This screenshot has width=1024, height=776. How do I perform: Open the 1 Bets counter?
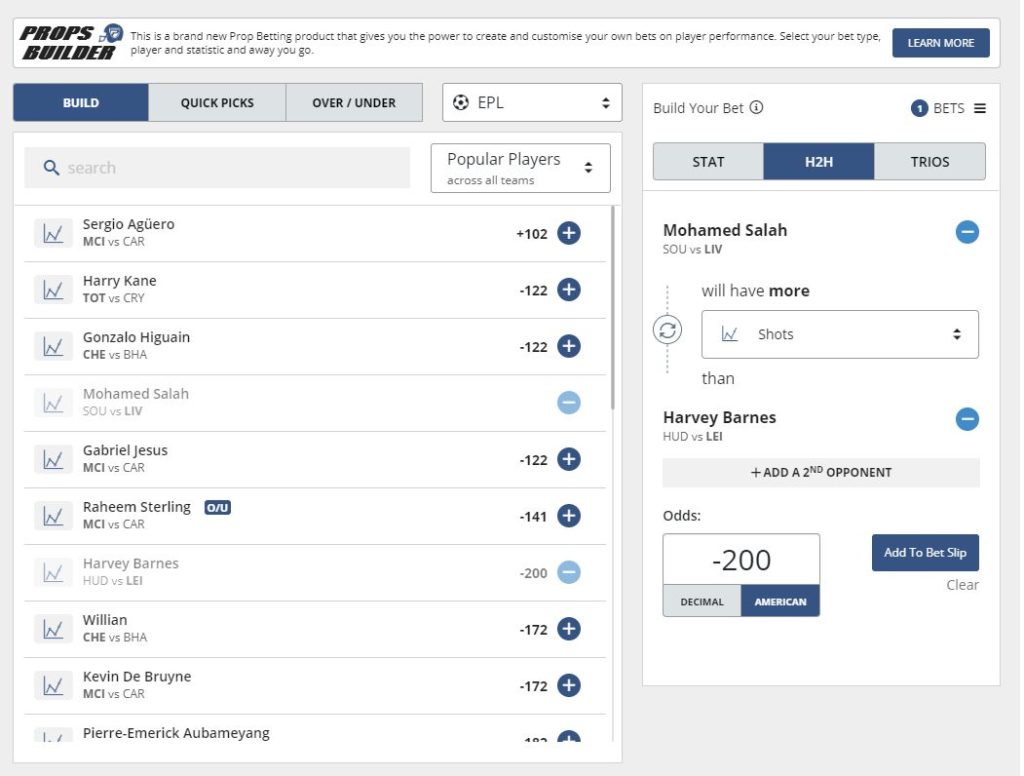(x=938, y=108)
